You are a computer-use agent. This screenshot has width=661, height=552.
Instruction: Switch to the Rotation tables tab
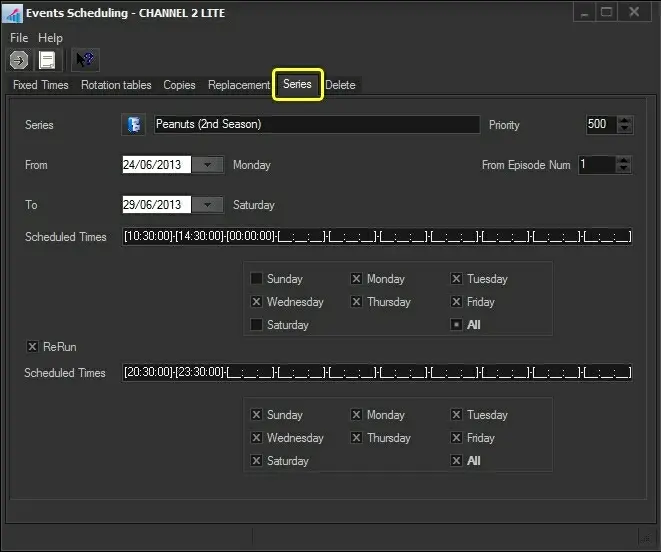pos(116,85)
